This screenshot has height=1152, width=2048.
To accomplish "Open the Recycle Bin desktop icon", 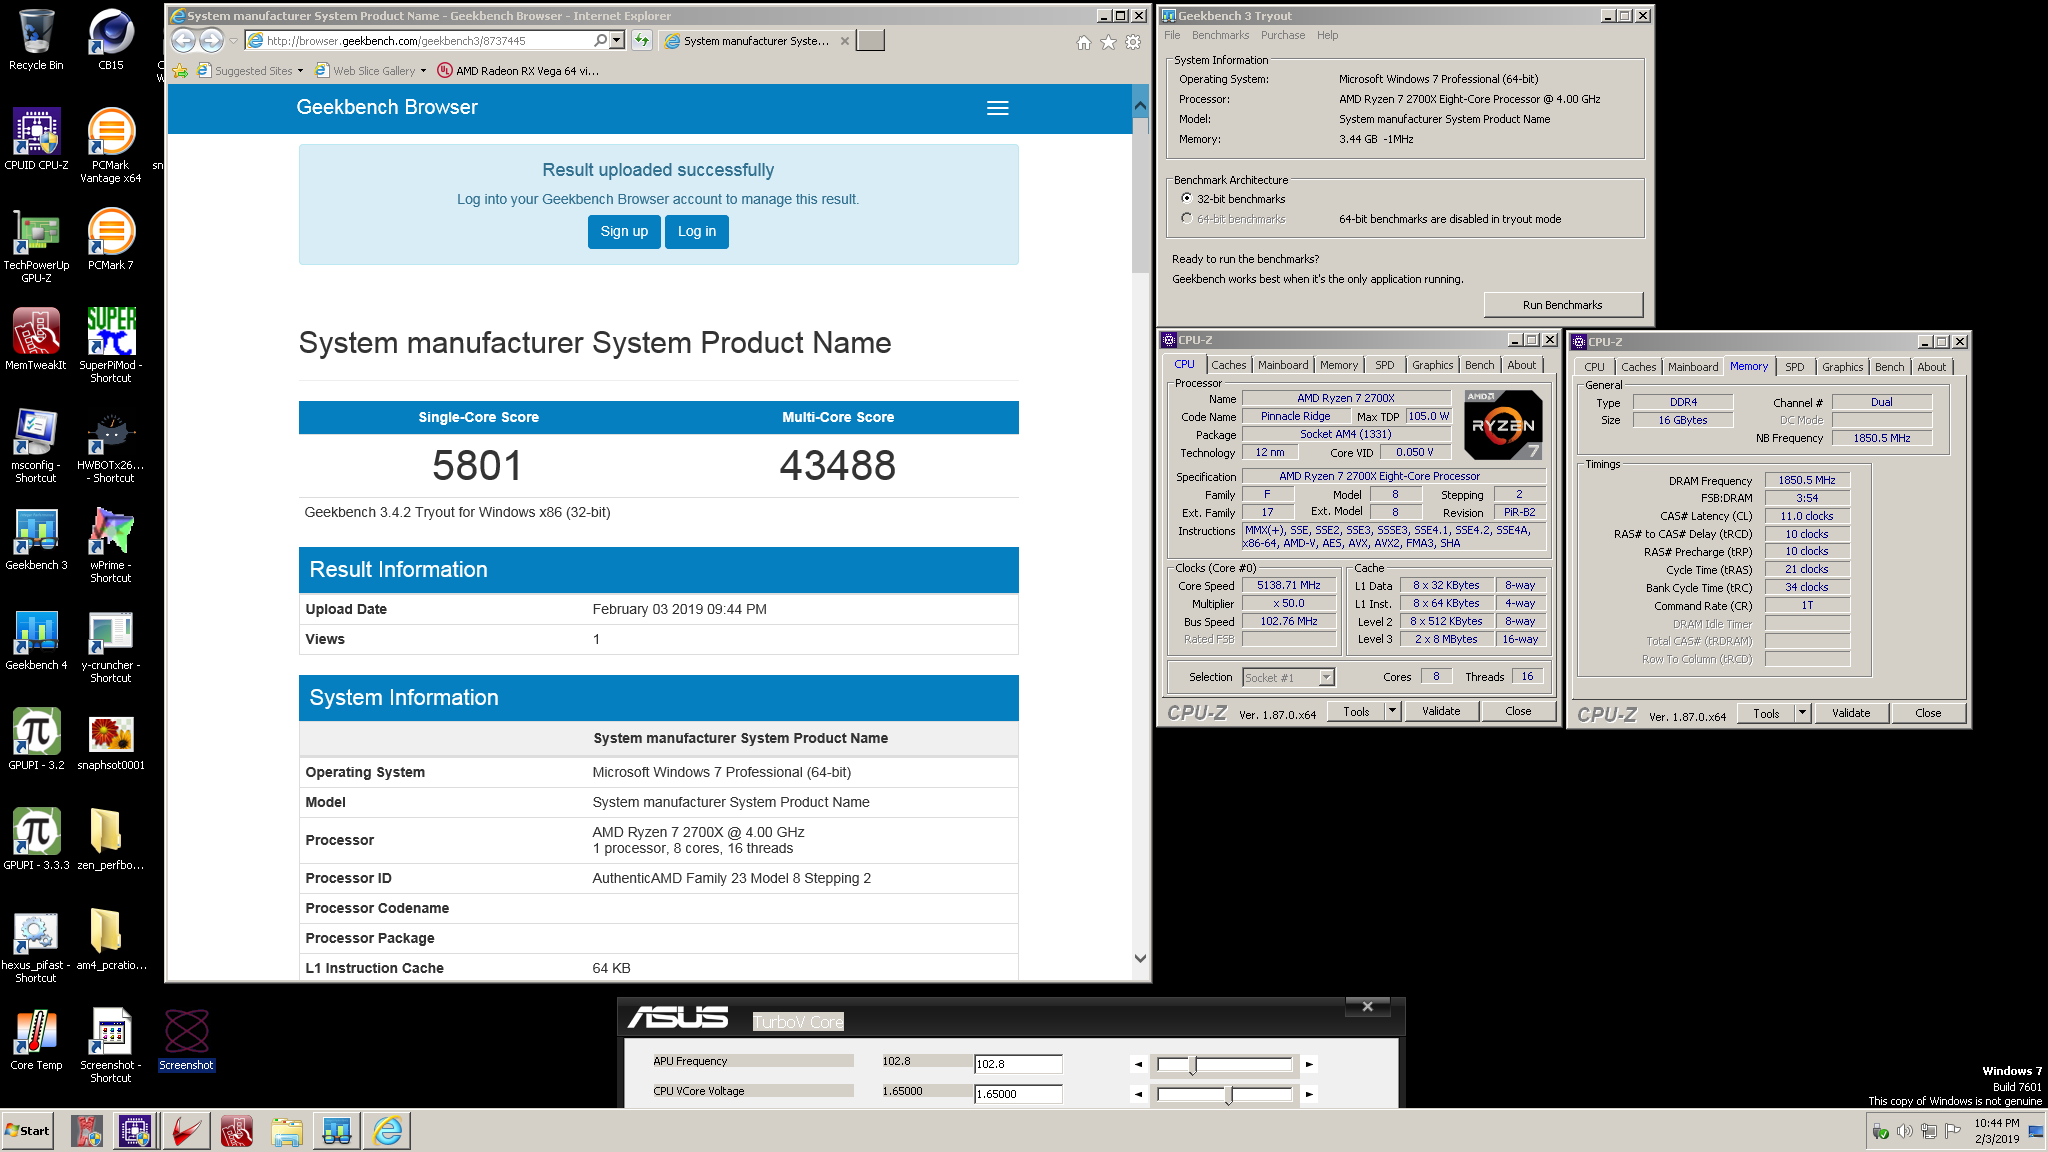I will (x=36, y=40).
